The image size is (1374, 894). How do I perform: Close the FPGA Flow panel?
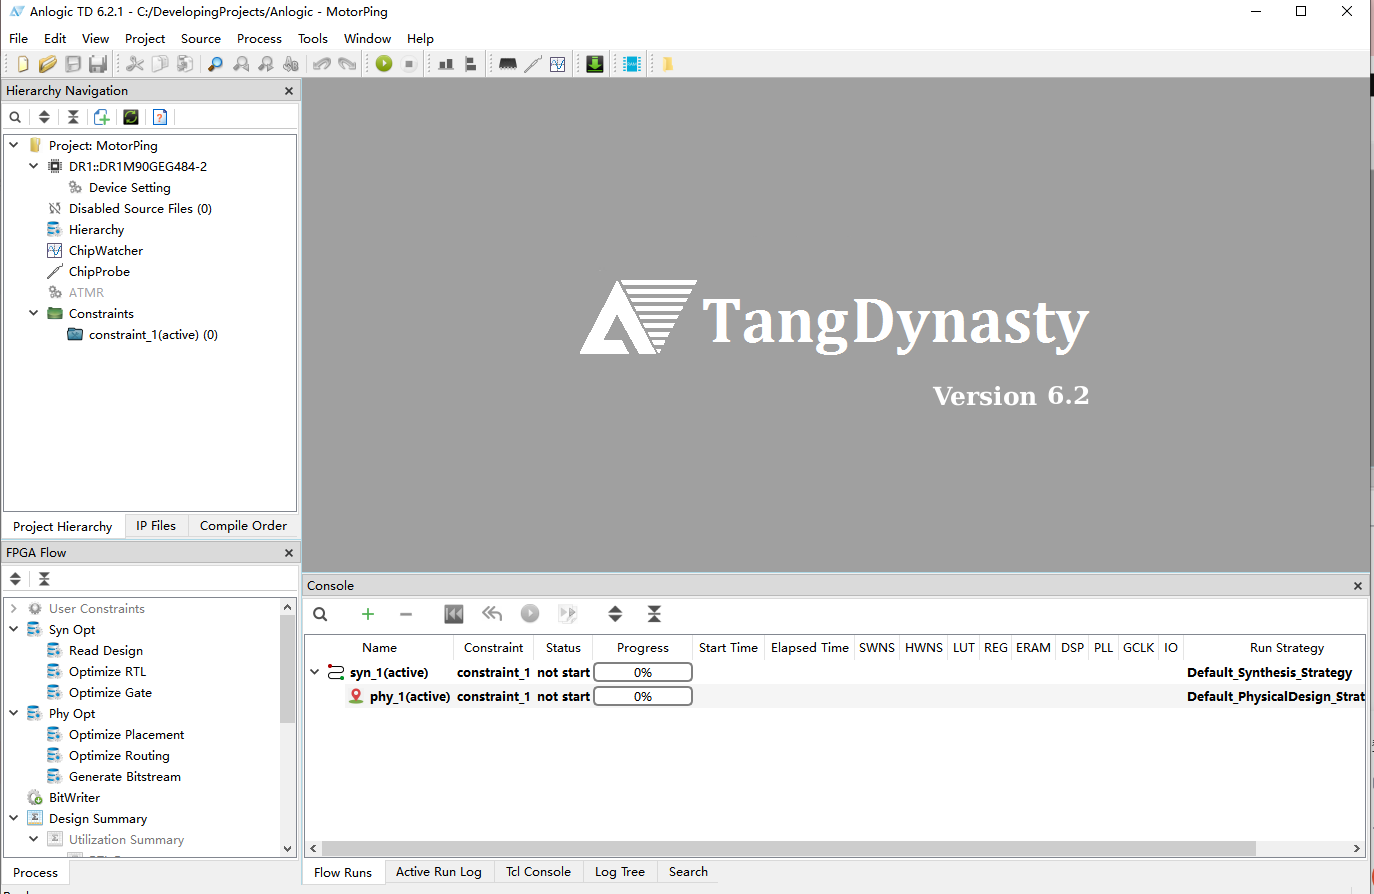click(289, 553)
